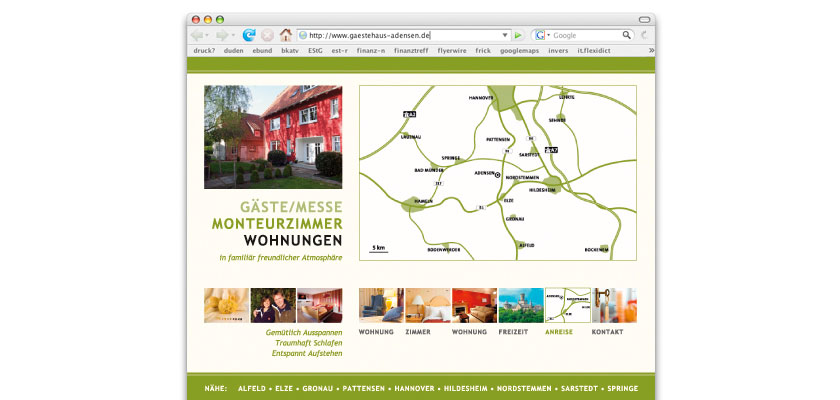Click the Stop loading icon
The height and width of the screenshot is (400, 840).
[x=267, y=35]
